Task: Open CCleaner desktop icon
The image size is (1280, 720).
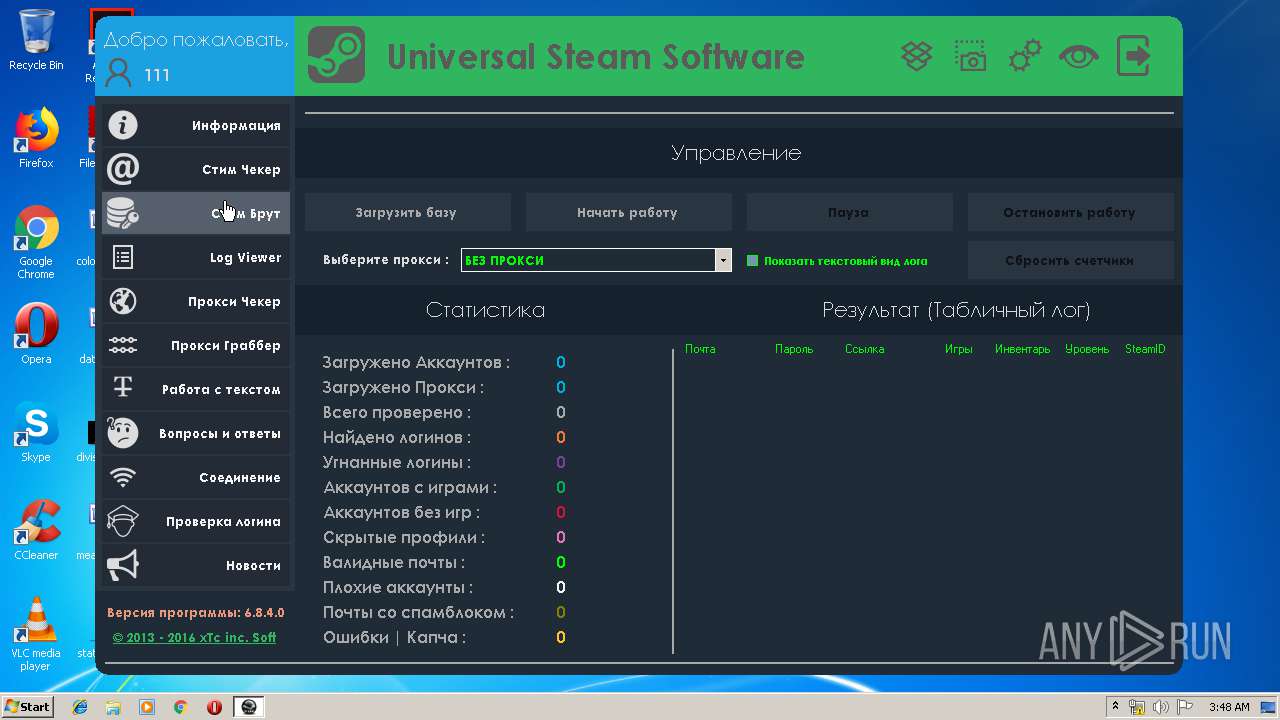Action: (36, 530)
